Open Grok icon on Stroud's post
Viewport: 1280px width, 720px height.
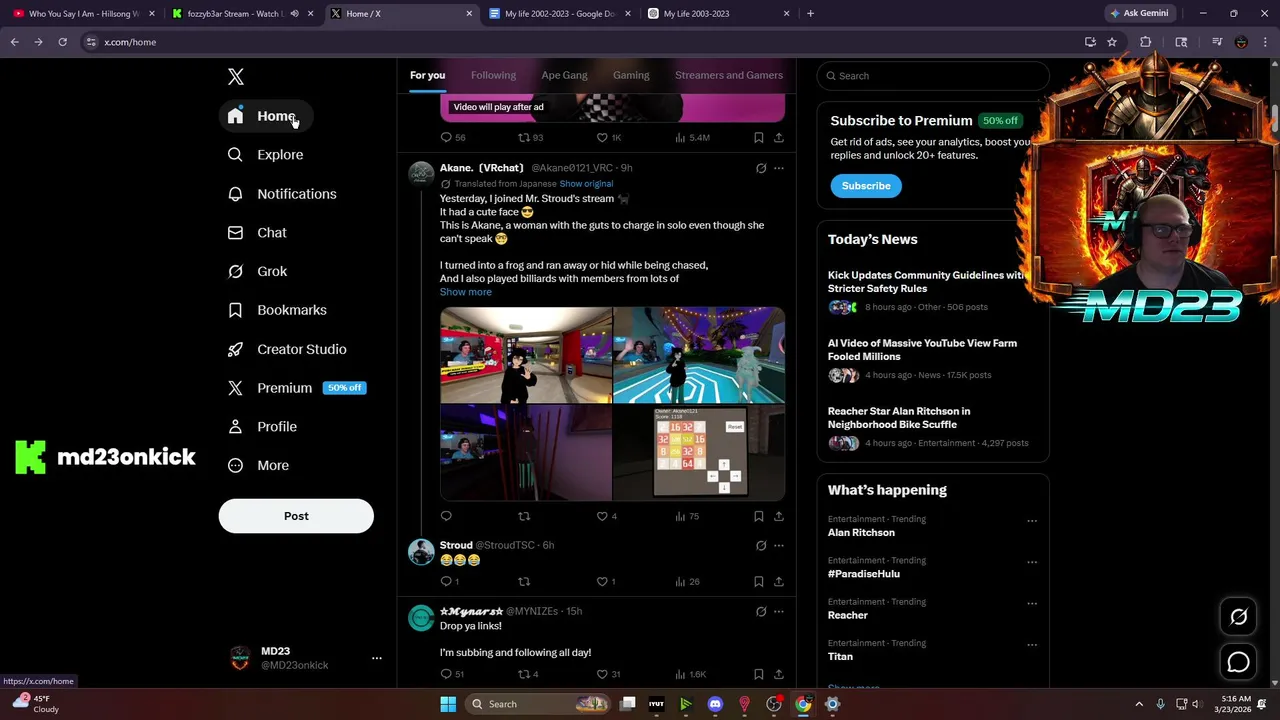(x=761, y=545)
